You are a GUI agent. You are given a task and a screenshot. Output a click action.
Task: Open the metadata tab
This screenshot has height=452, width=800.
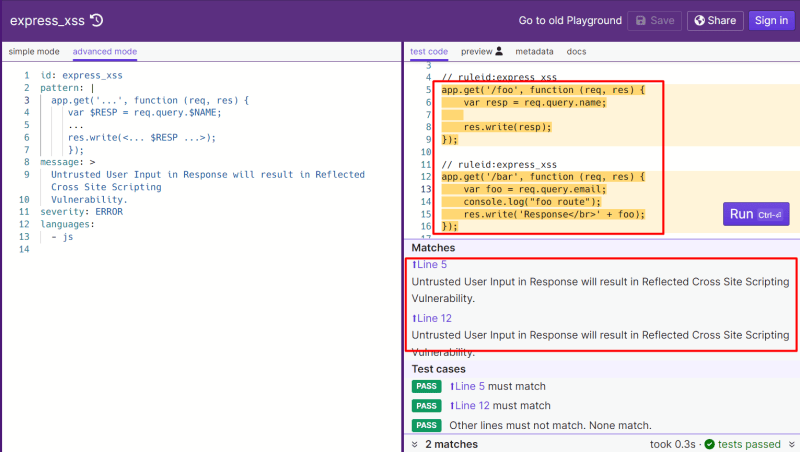534,52
